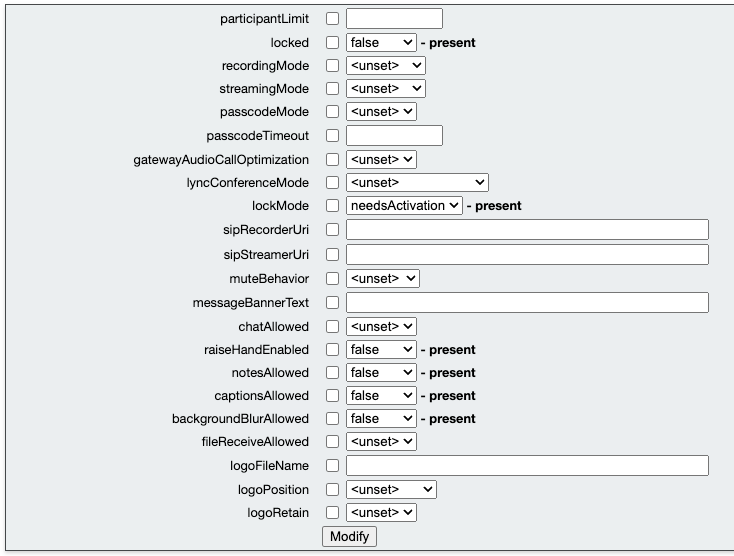Check the recordingMode checkbox
The width and height of the screenshot is (734, 556).
(332, 66)
